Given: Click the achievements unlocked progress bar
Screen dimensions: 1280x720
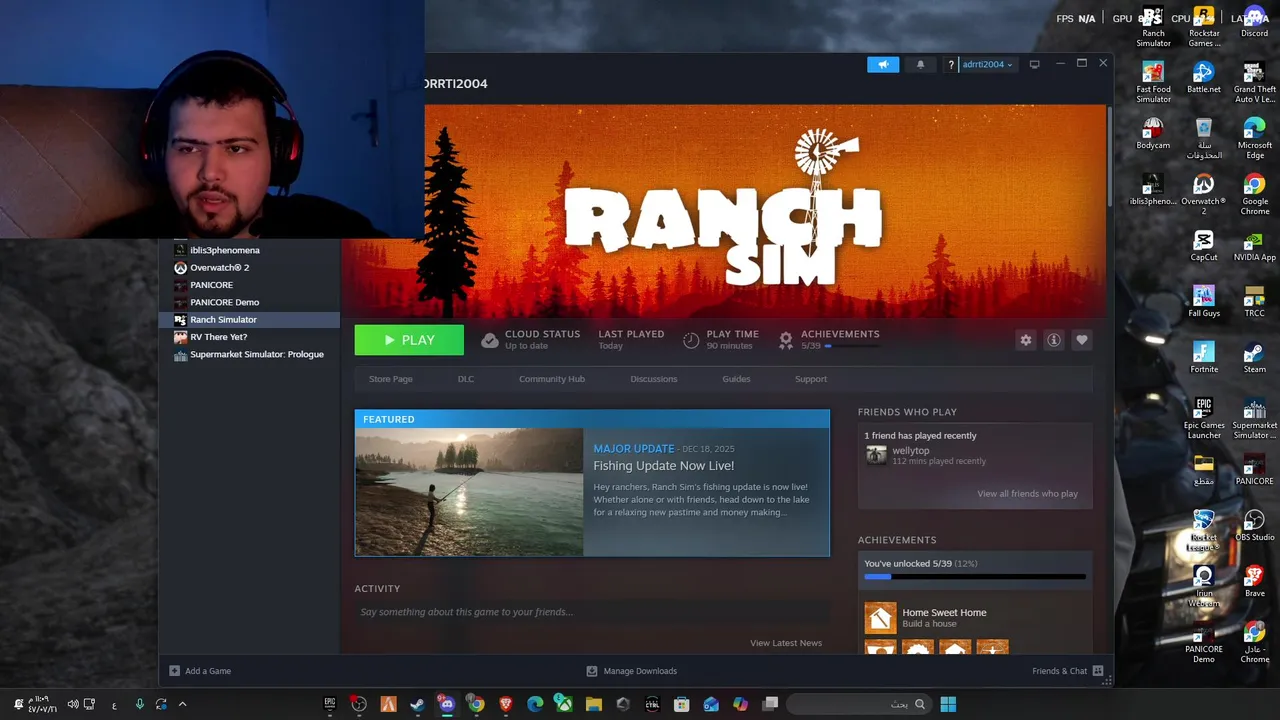Looking at the screenshot, I should click(x=975, y=577).
